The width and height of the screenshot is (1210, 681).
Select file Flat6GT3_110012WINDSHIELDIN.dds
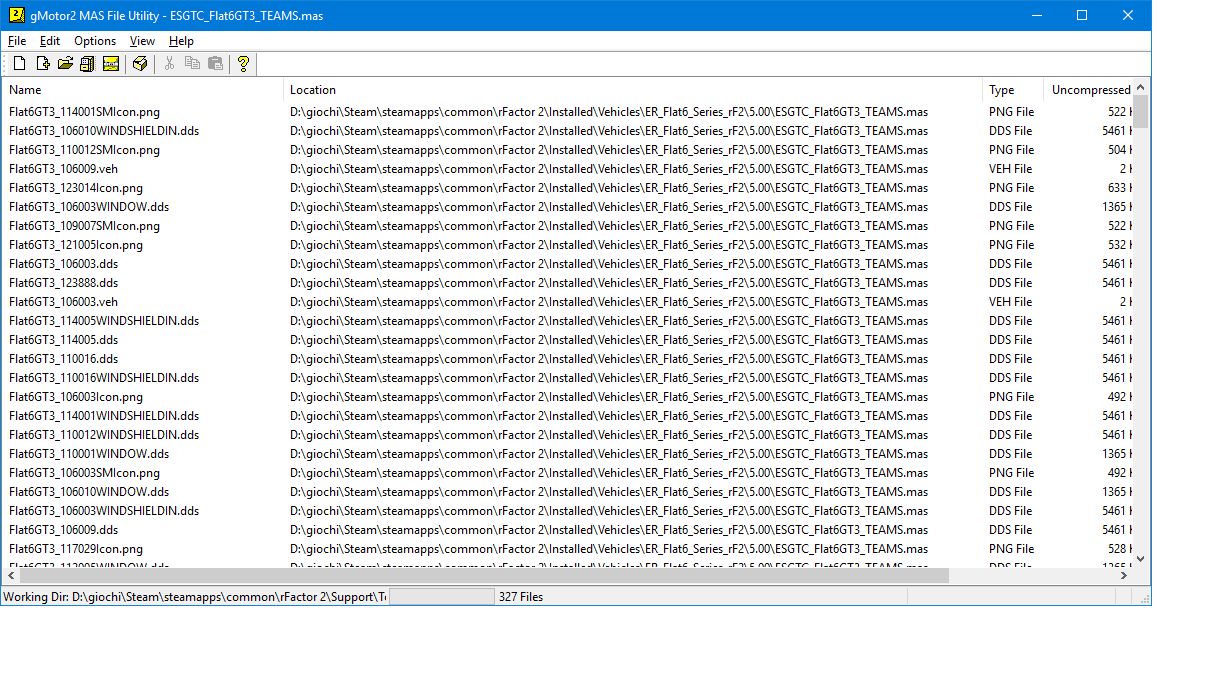tap(104, 435)
